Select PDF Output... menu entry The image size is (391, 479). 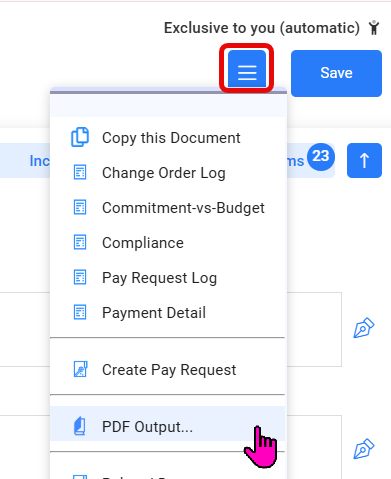(168, 424)
